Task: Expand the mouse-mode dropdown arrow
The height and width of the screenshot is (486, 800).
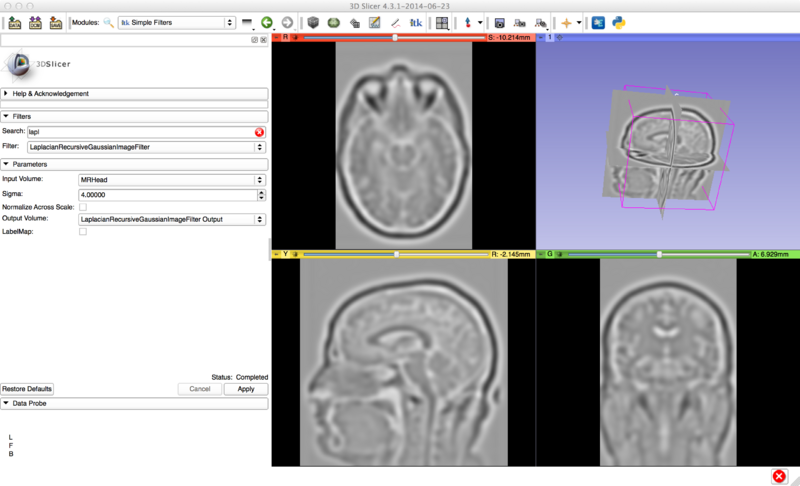Action: click(480, 22)
